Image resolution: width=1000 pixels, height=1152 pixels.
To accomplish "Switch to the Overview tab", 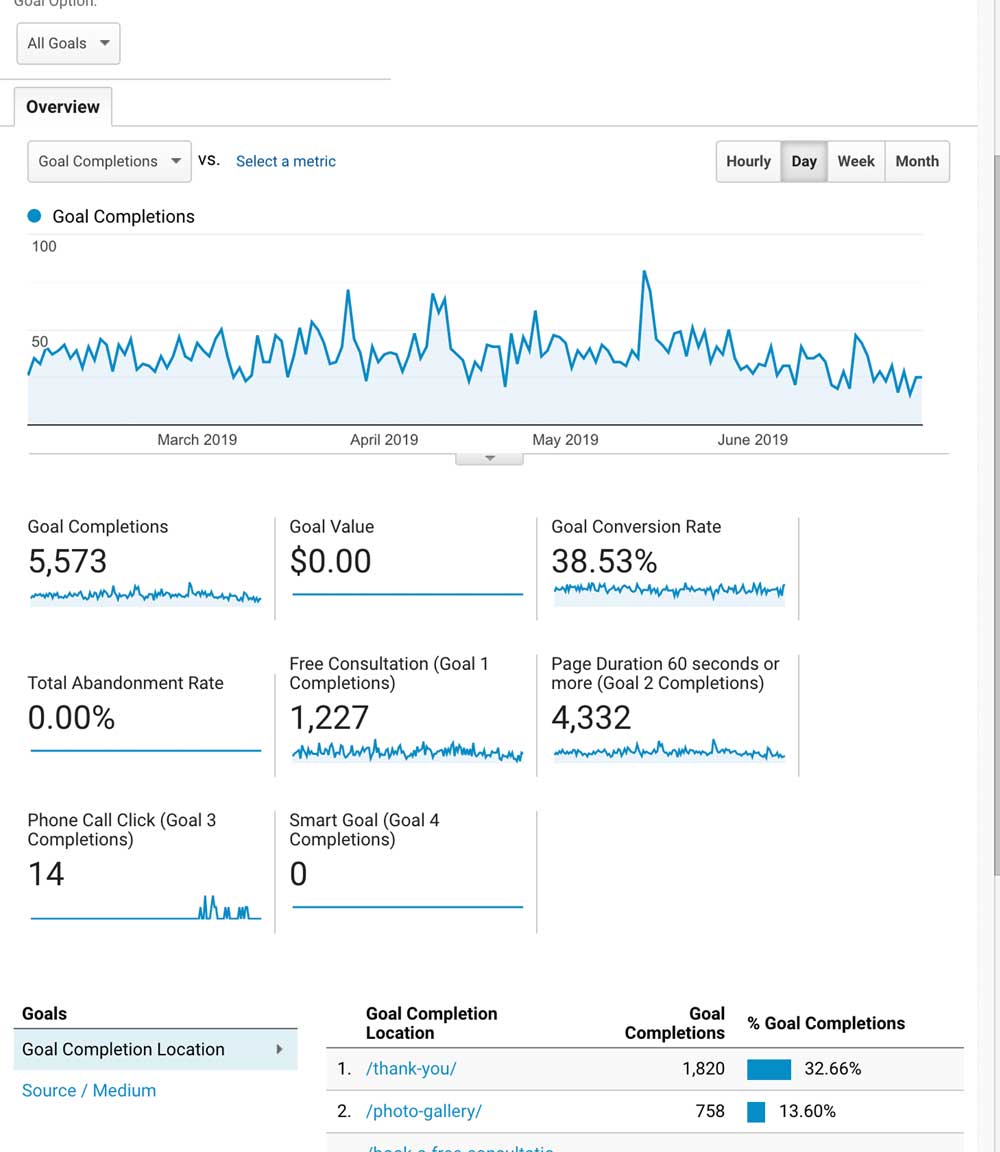I will 63,107.
